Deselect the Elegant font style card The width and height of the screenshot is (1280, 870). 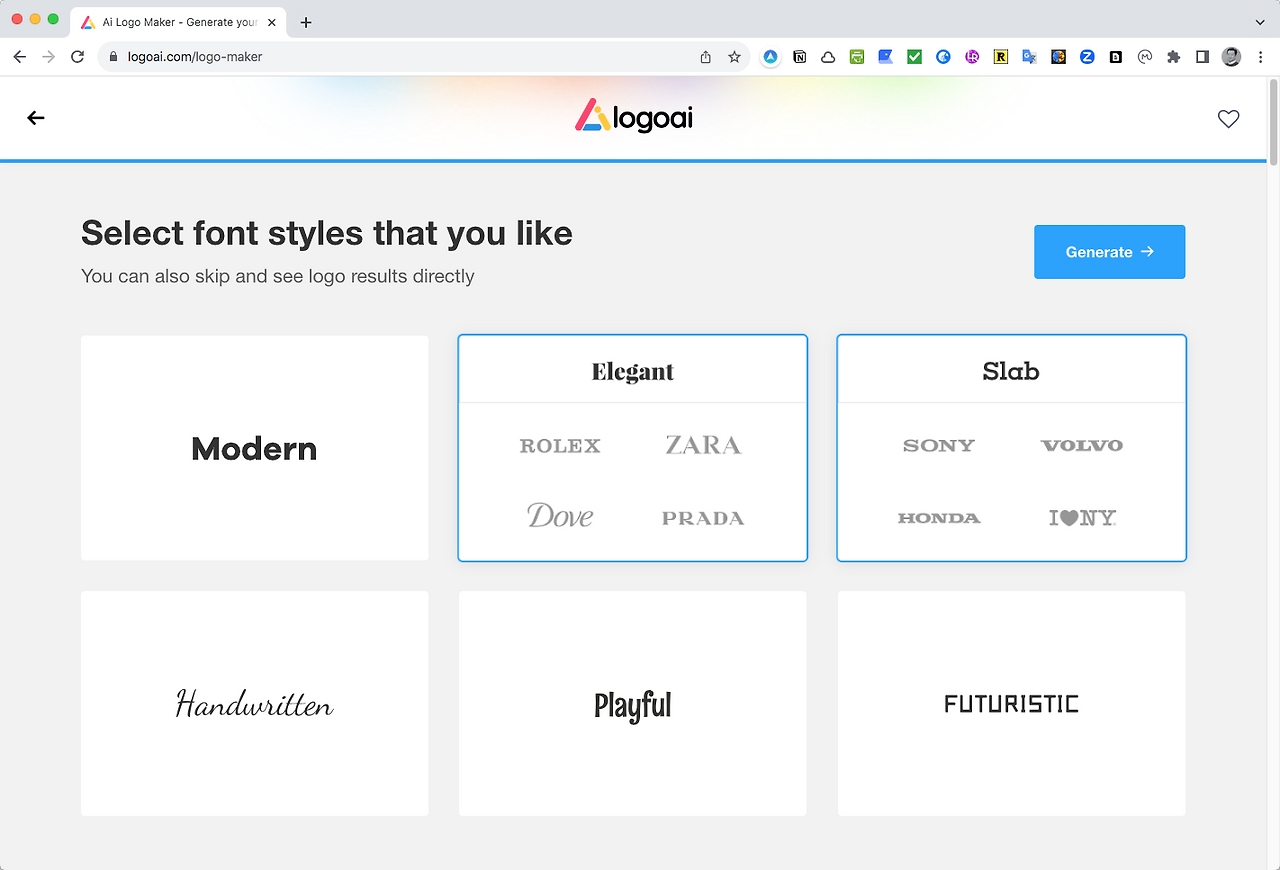[x=633, y=448]
